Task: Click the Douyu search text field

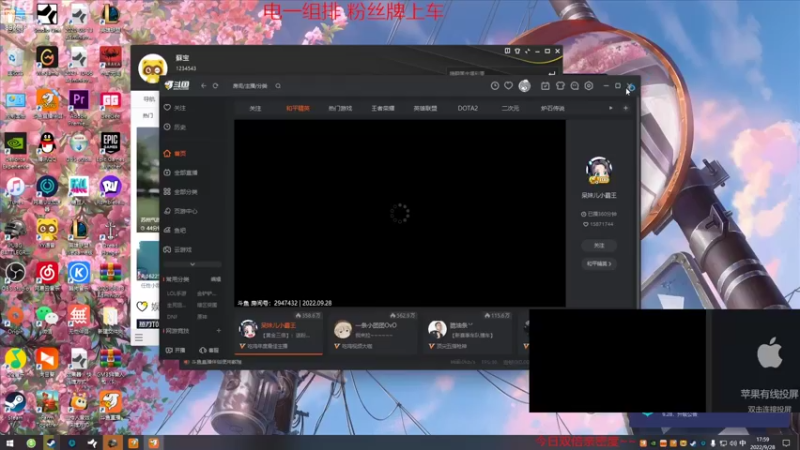Action: coord(250,86)
